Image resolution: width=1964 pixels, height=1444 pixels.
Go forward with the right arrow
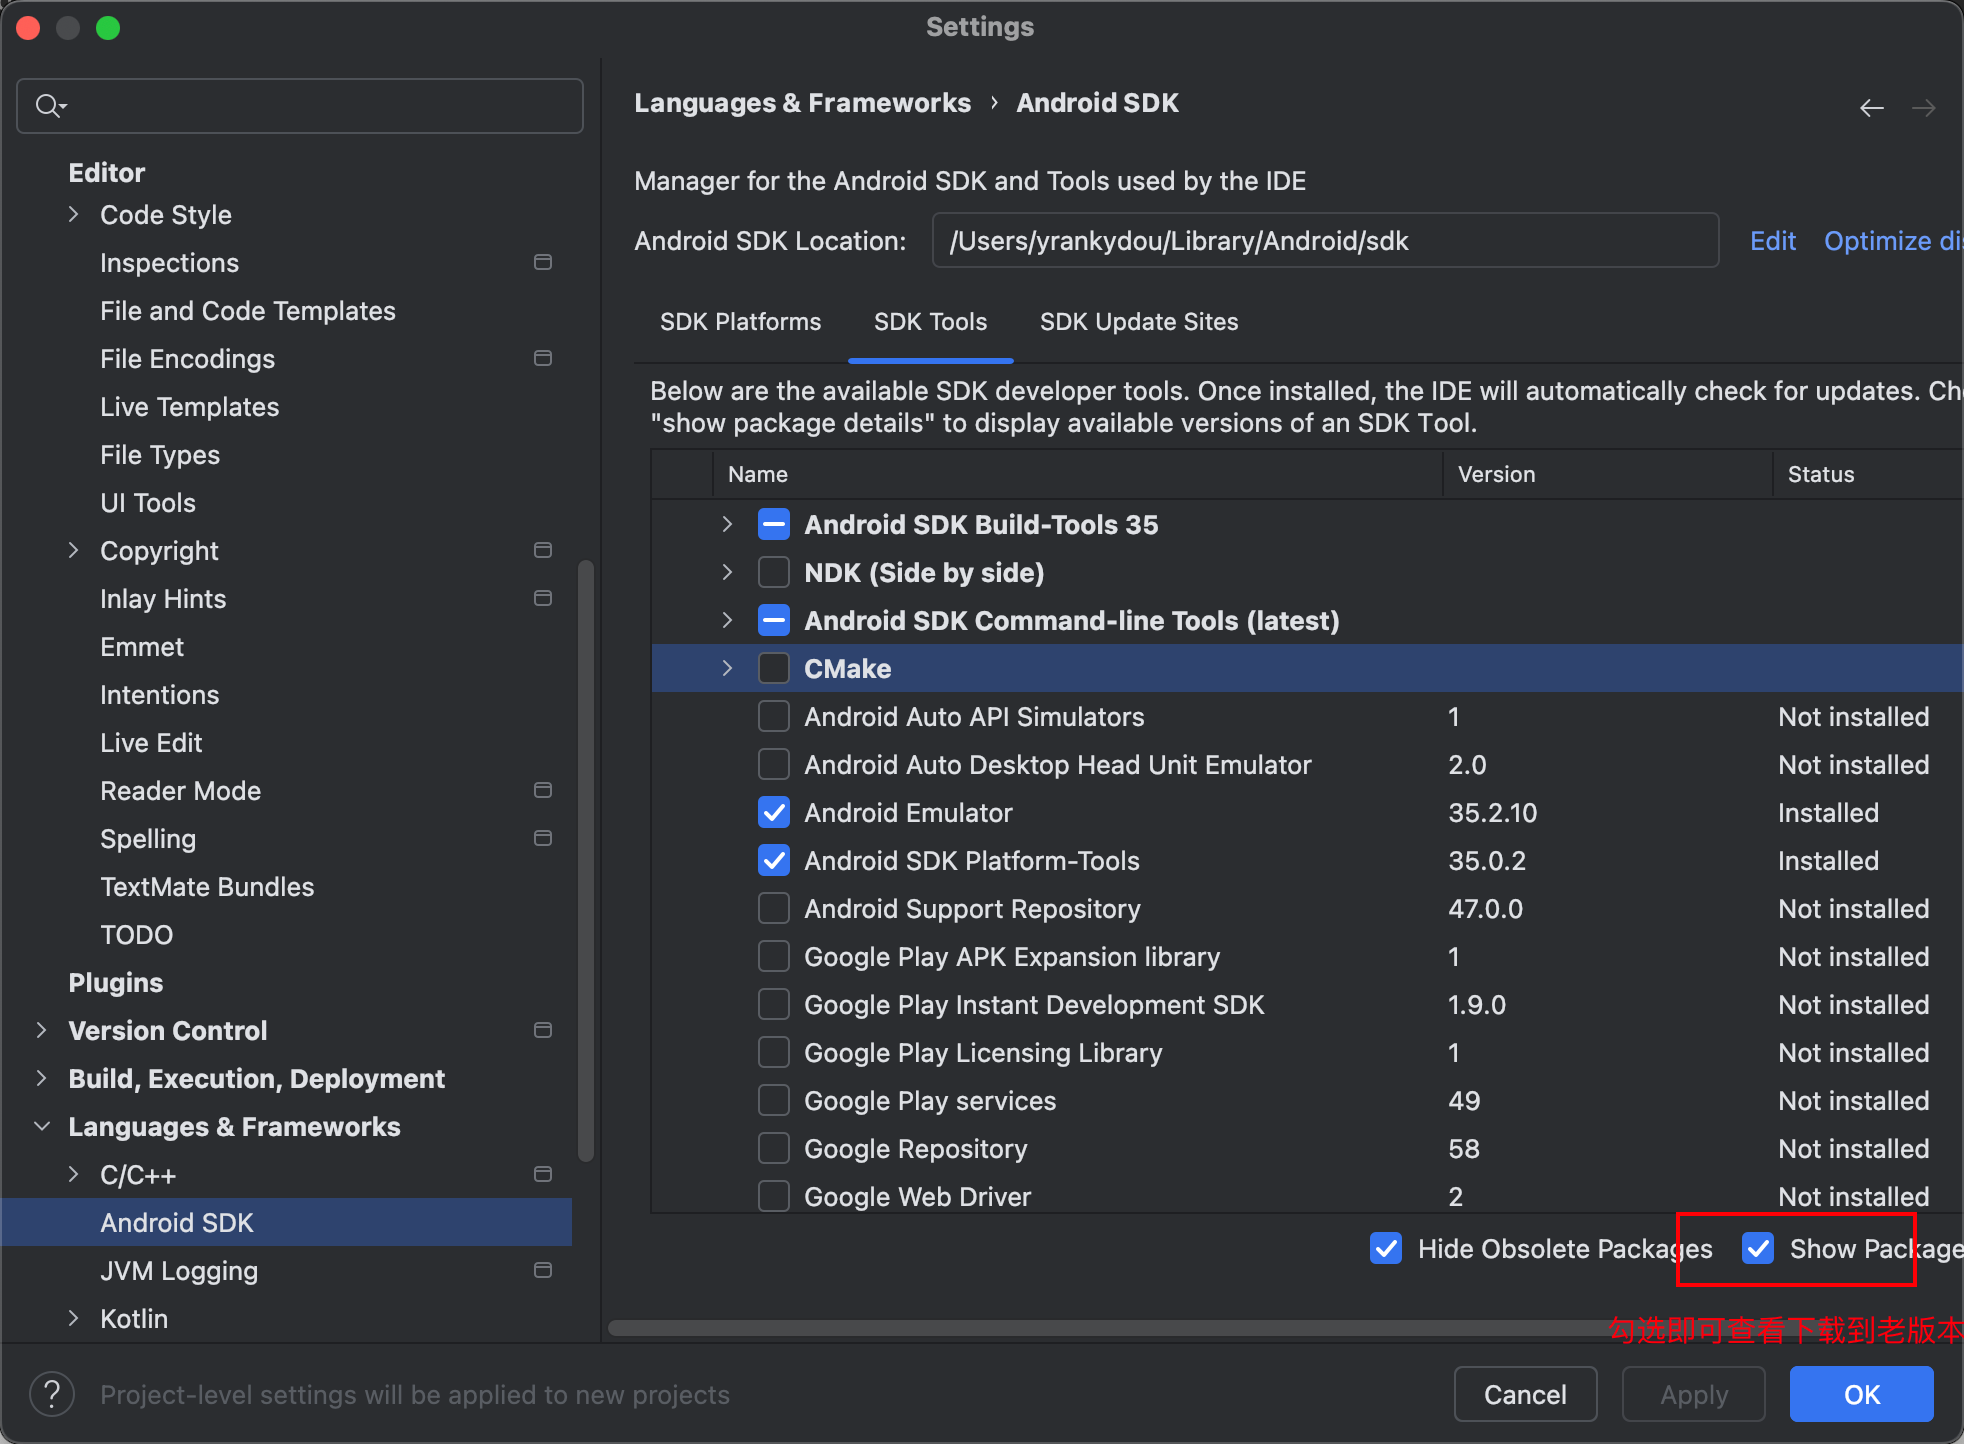pyautogui.click(x=1924, y=107)
